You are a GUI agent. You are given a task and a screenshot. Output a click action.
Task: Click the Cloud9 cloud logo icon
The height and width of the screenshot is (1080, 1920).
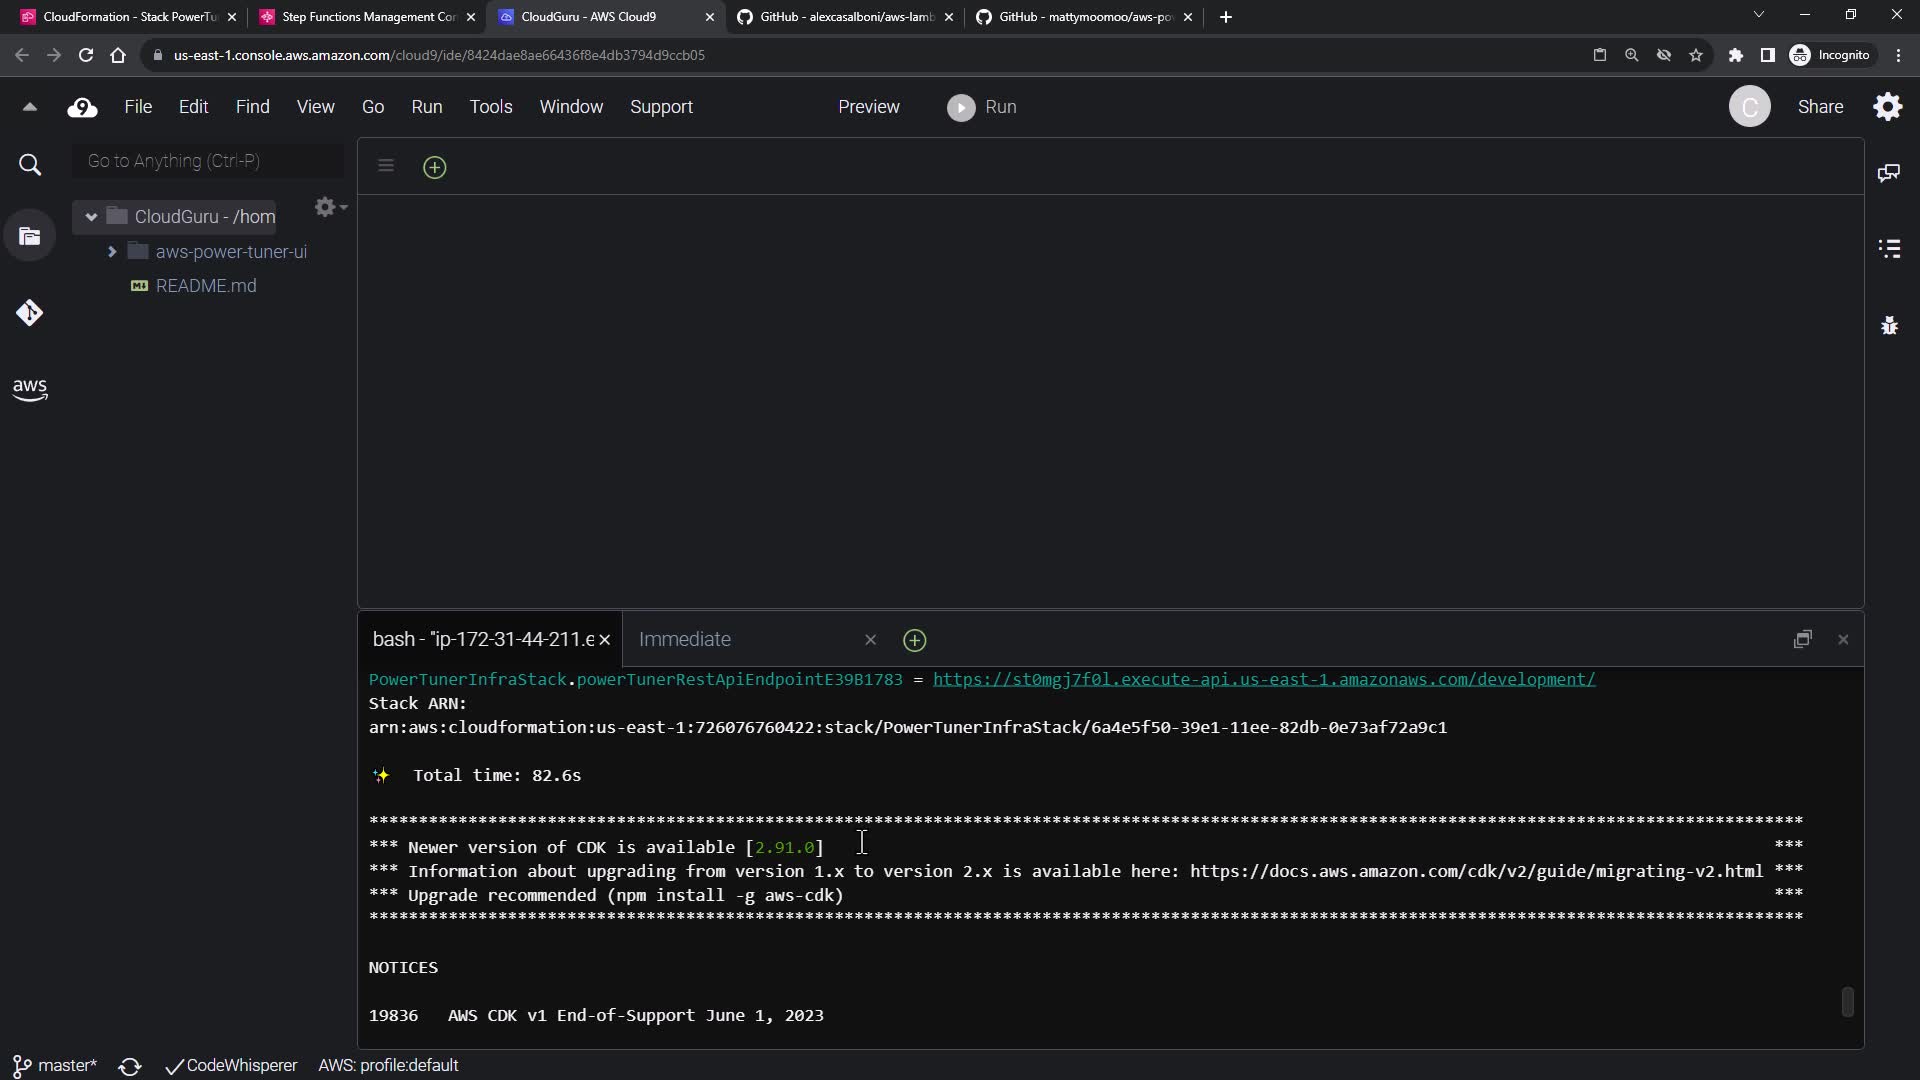(x=82, y=107)
